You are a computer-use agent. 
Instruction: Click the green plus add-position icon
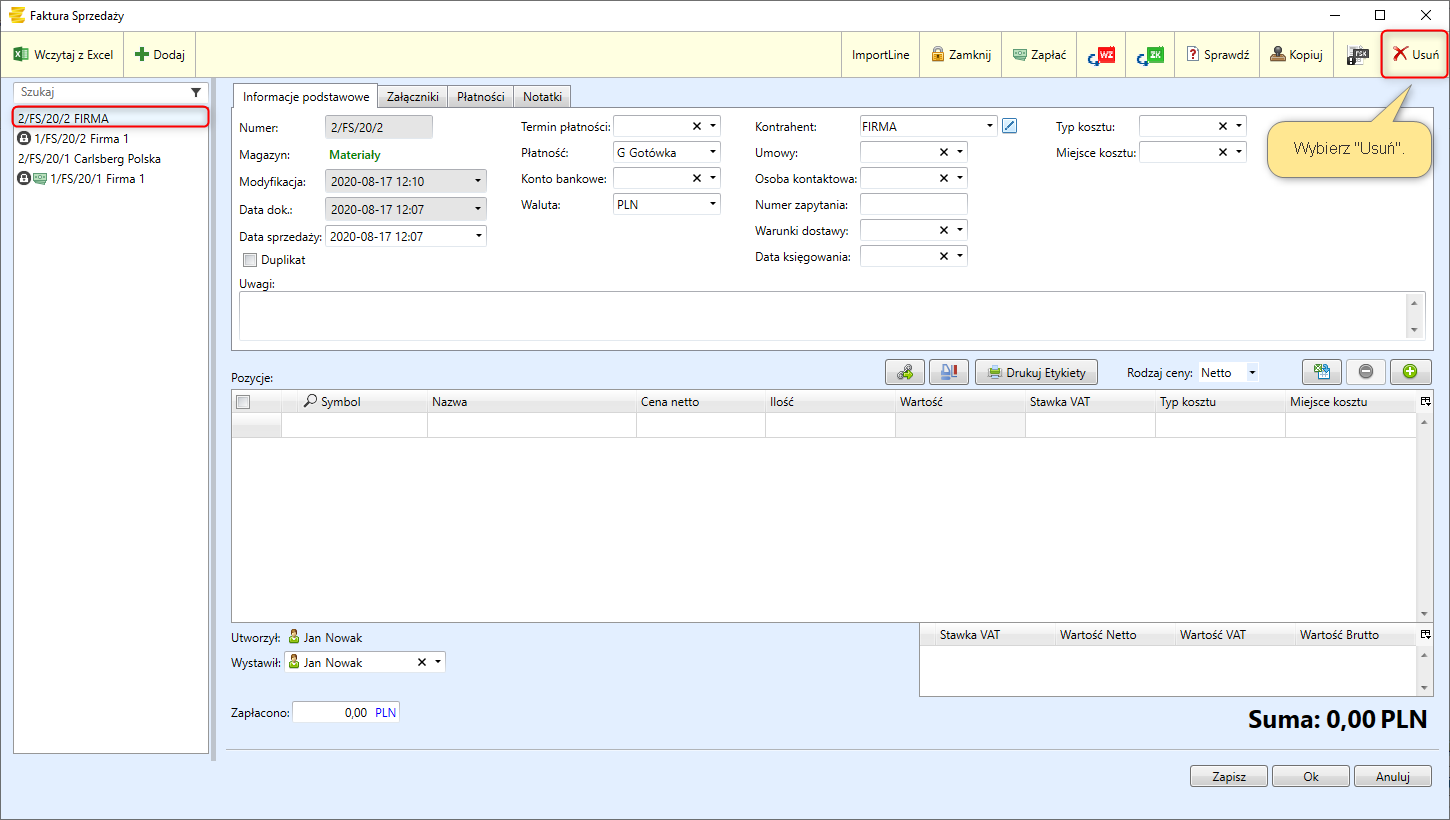tap(1410, 372)
